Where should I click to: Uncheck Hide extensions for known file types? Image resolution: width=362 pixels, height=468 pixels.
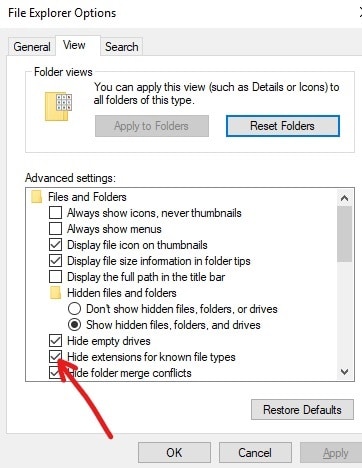point(55,357)
